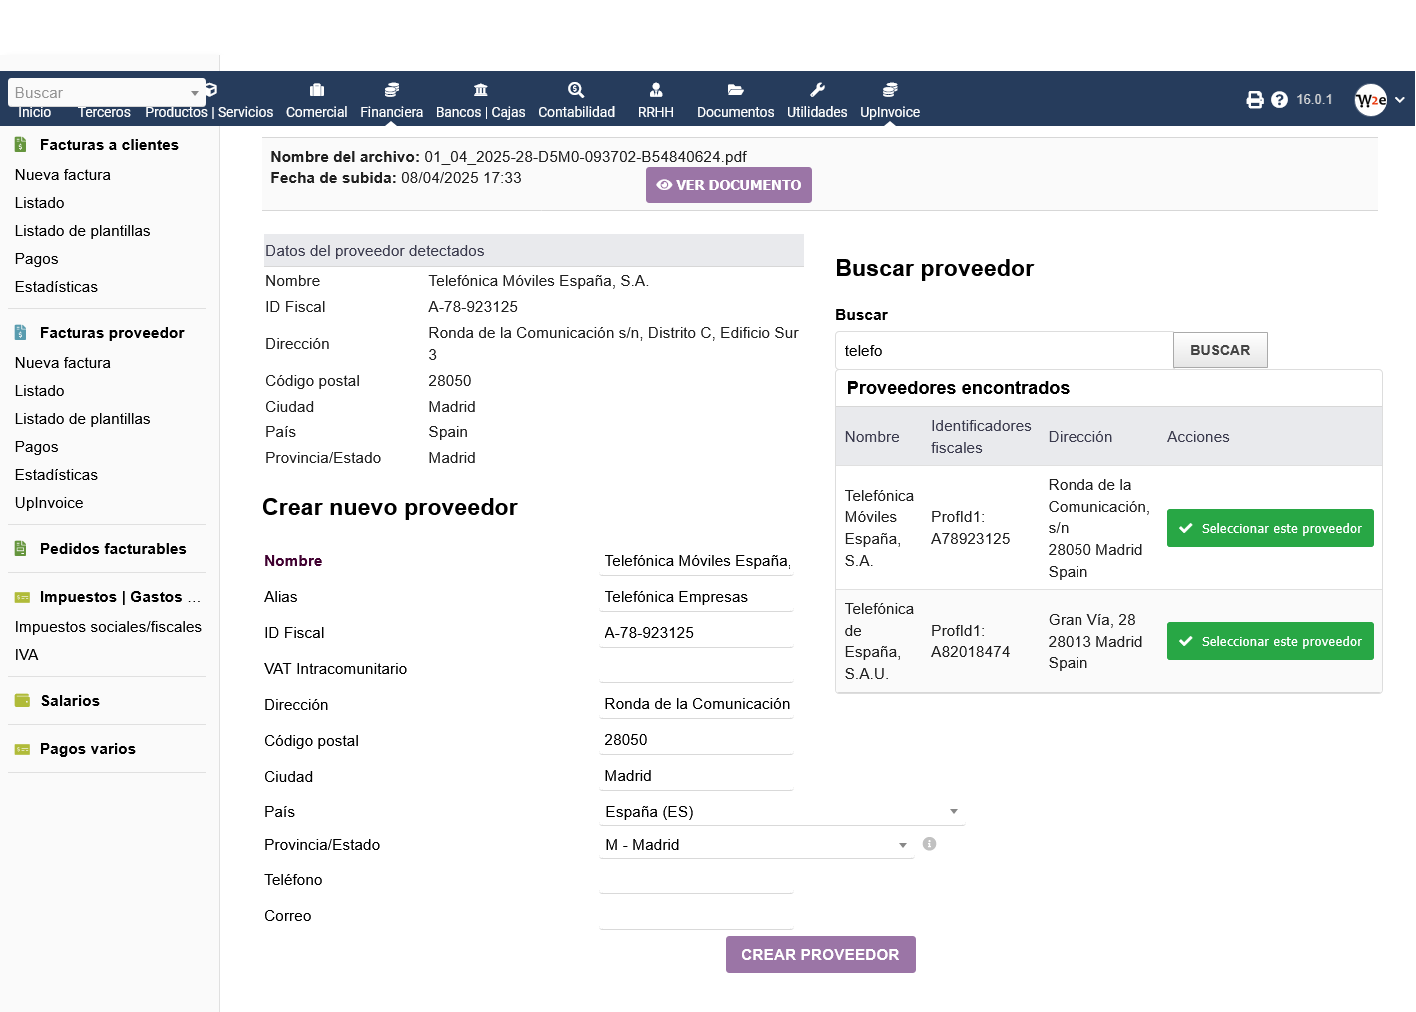Click the Pagos varios icon

coord(22,749)
